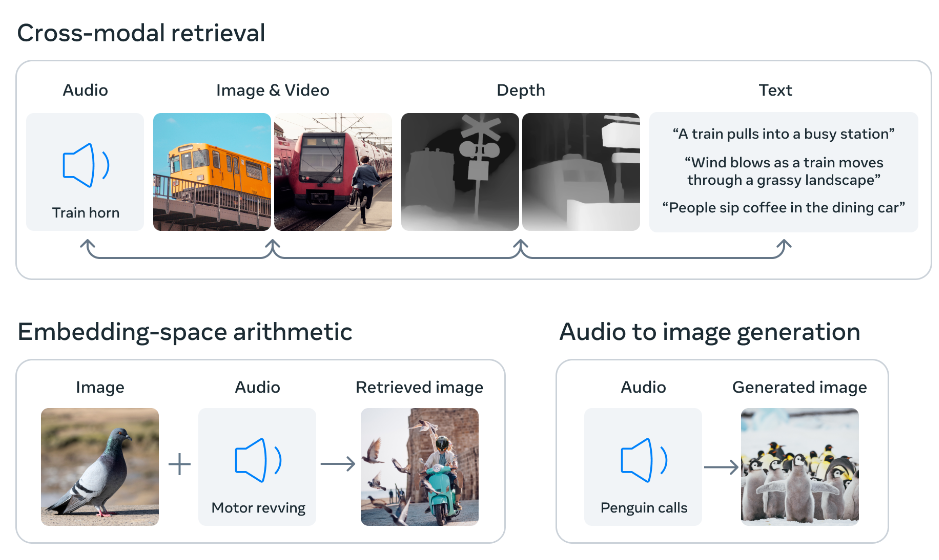Screen dimensions: 939x560
Task: Click the "Audio" label above Penguin calls
Action: point(644,388)
